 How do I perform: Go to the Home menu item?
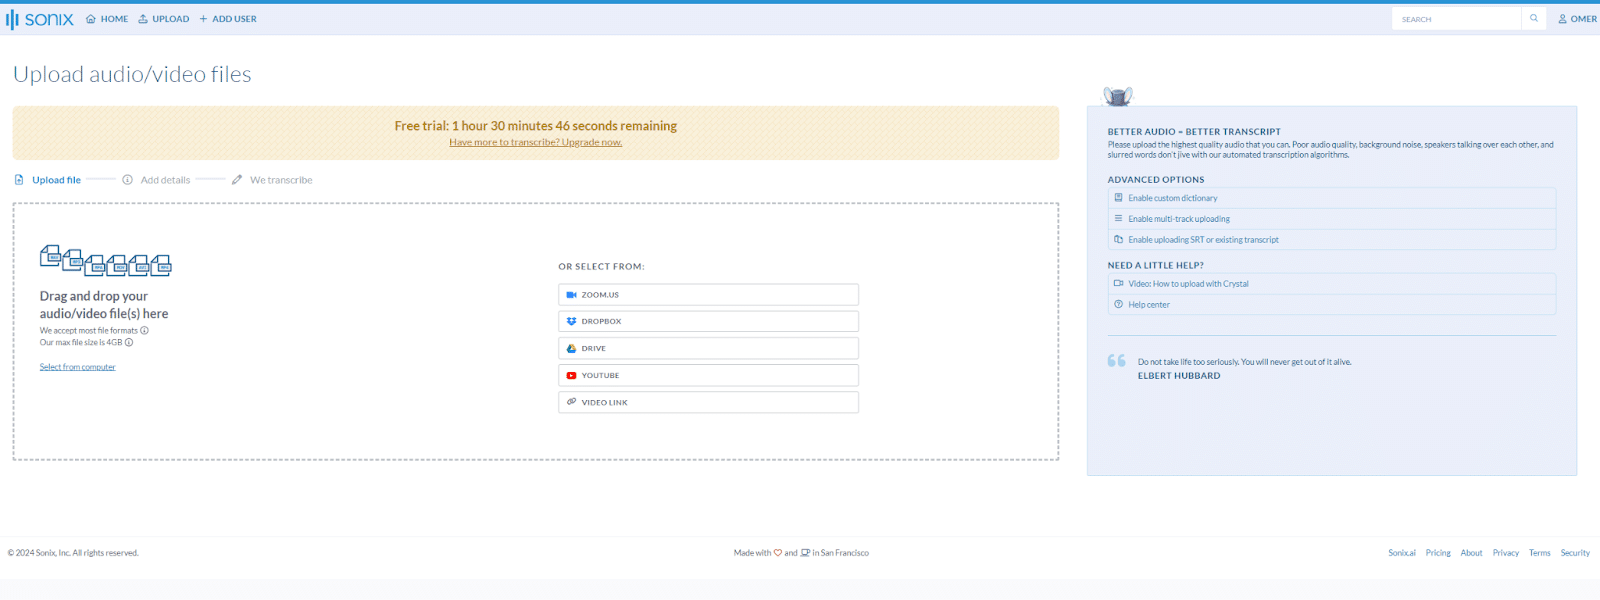click(x=107, y=19)
